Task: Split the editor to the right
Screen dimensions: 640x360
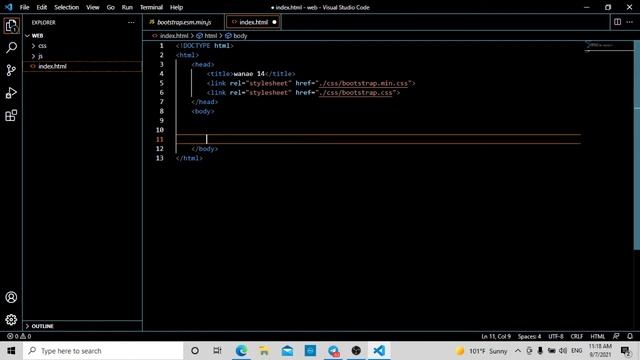Action: pyautogui.click(x=617, y=22)
